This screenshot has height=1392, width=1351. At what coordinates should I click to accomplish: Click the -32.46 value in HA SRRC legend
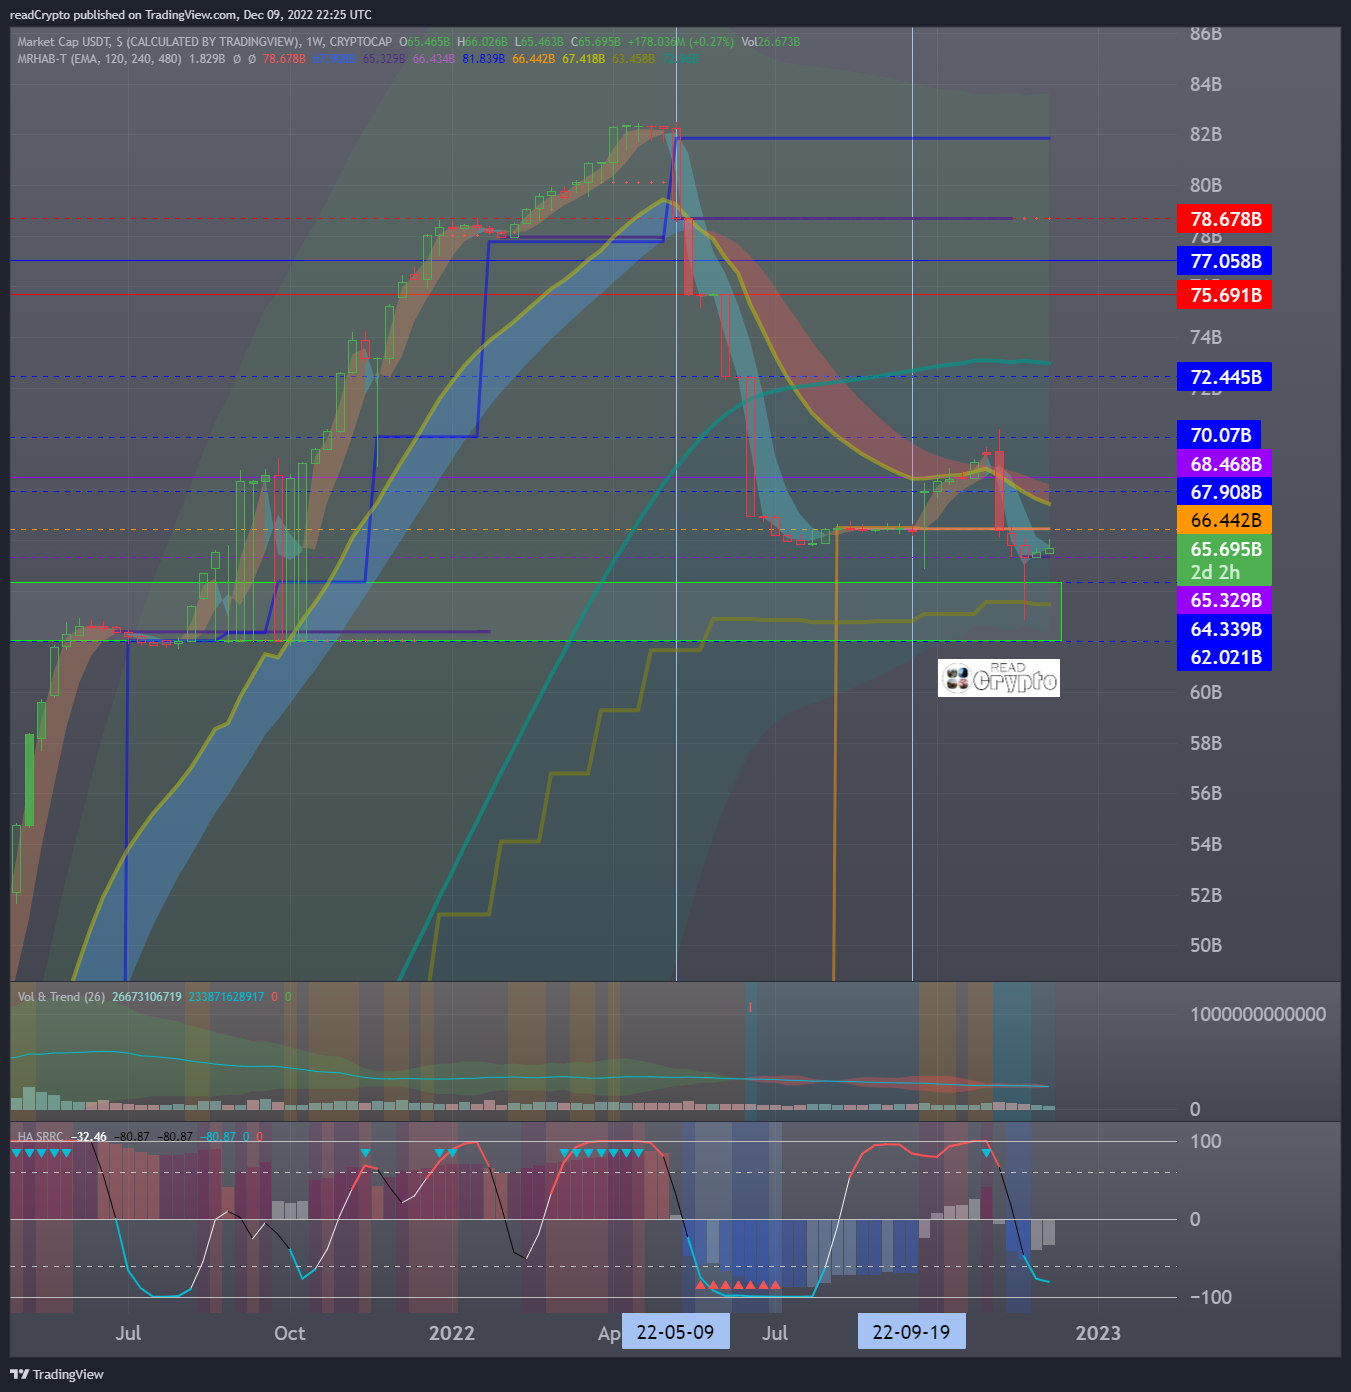(88, 1137)
